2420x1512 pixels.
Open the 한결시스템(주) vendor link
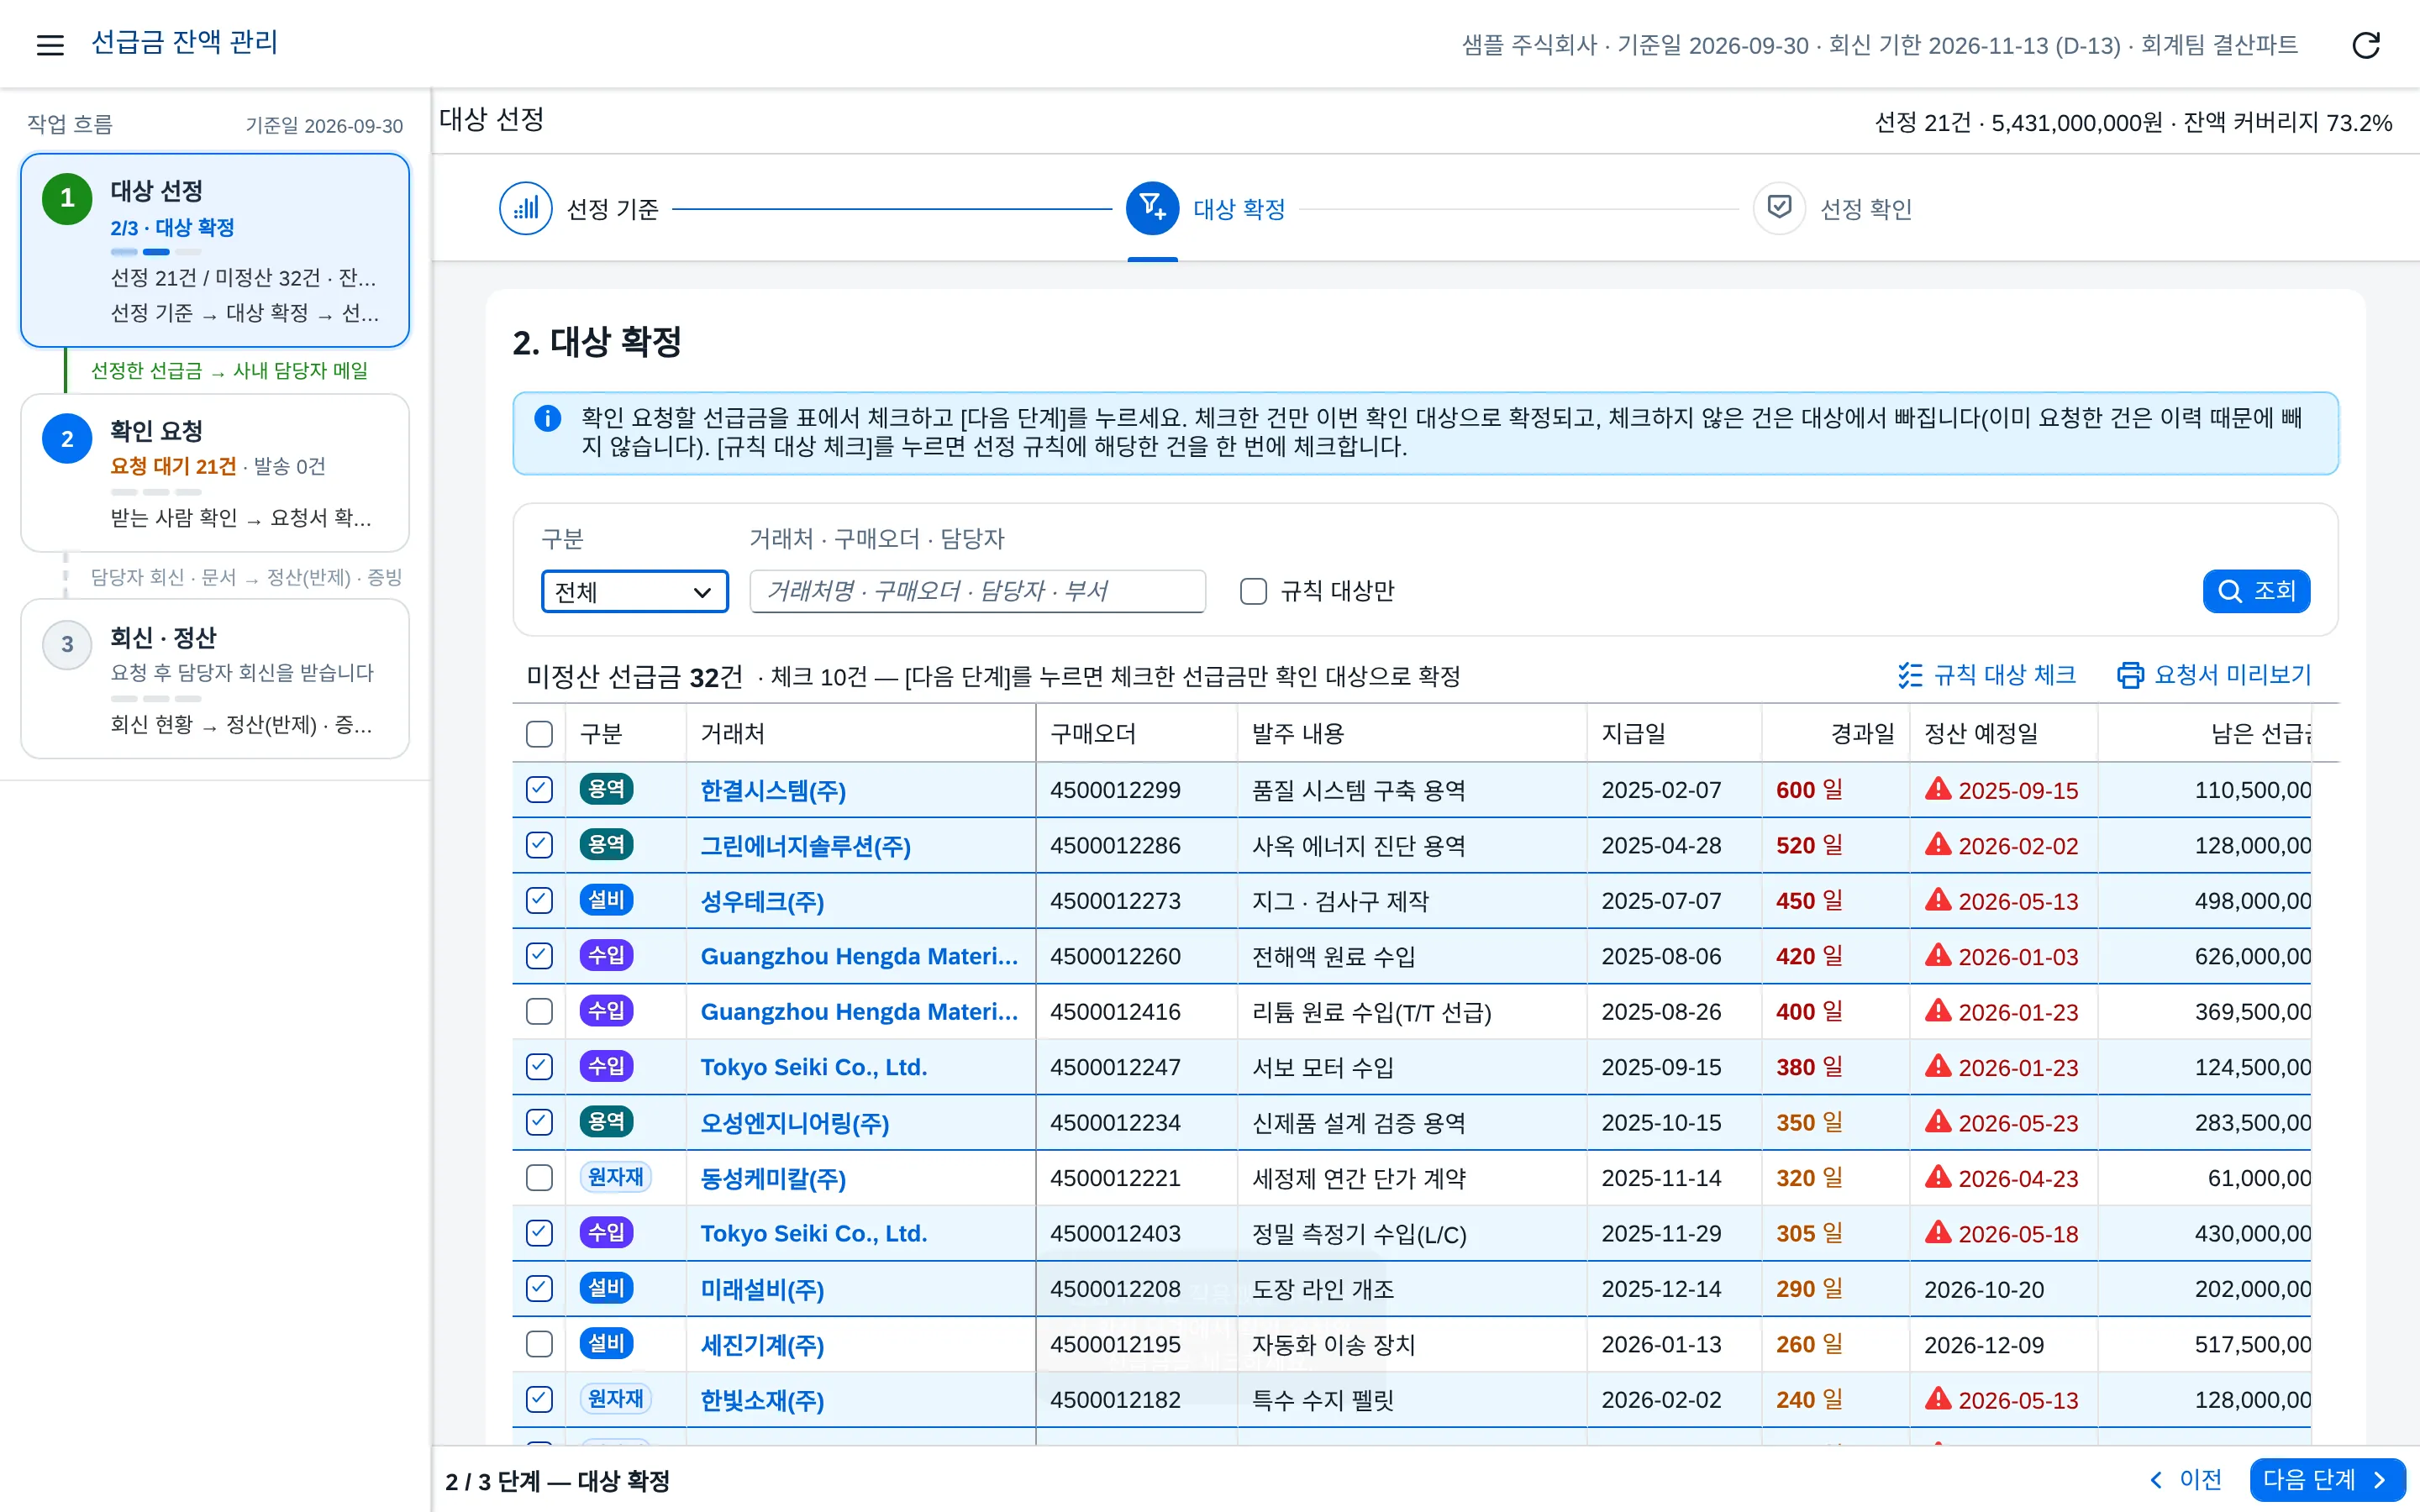(x=773, y=790)
